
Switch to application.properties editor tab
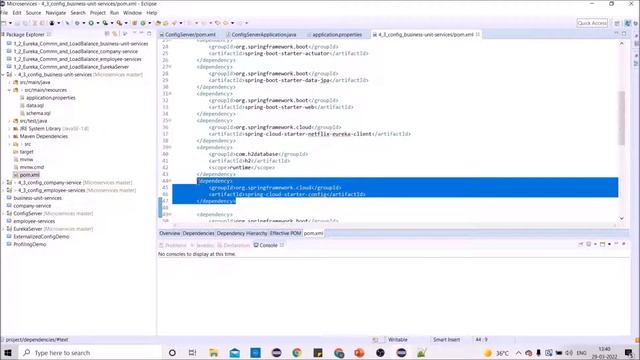(335, 35)
